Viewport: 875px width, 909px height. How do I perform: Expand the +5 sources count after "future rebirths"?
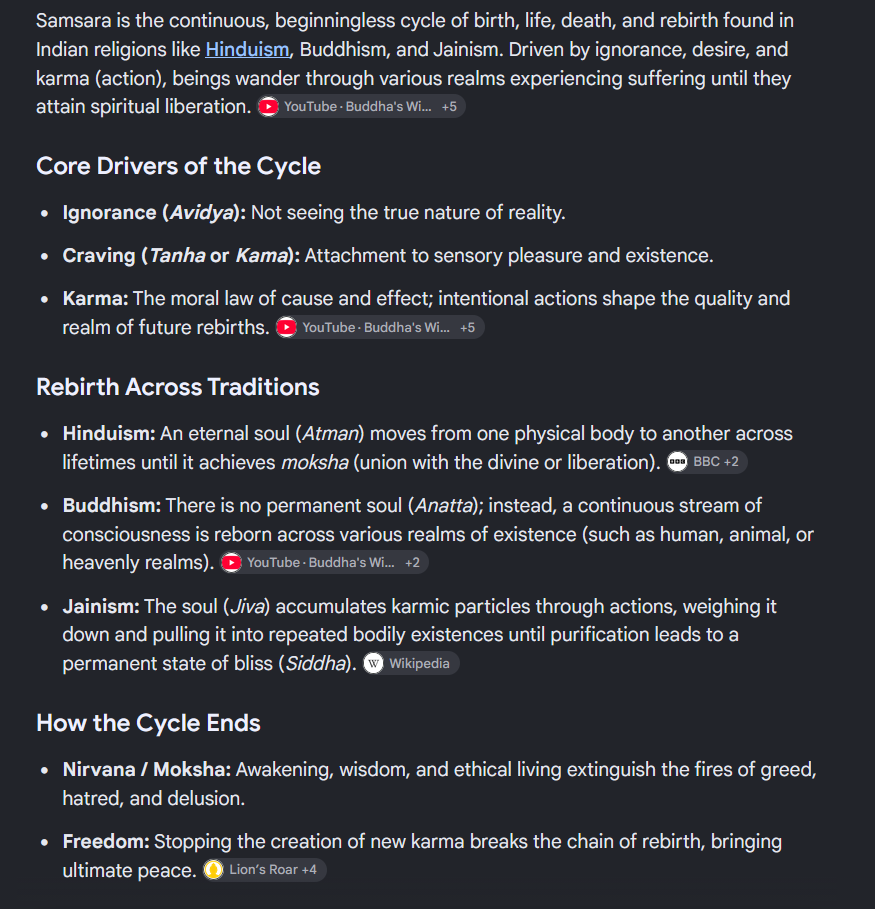(x=467, y=328)
